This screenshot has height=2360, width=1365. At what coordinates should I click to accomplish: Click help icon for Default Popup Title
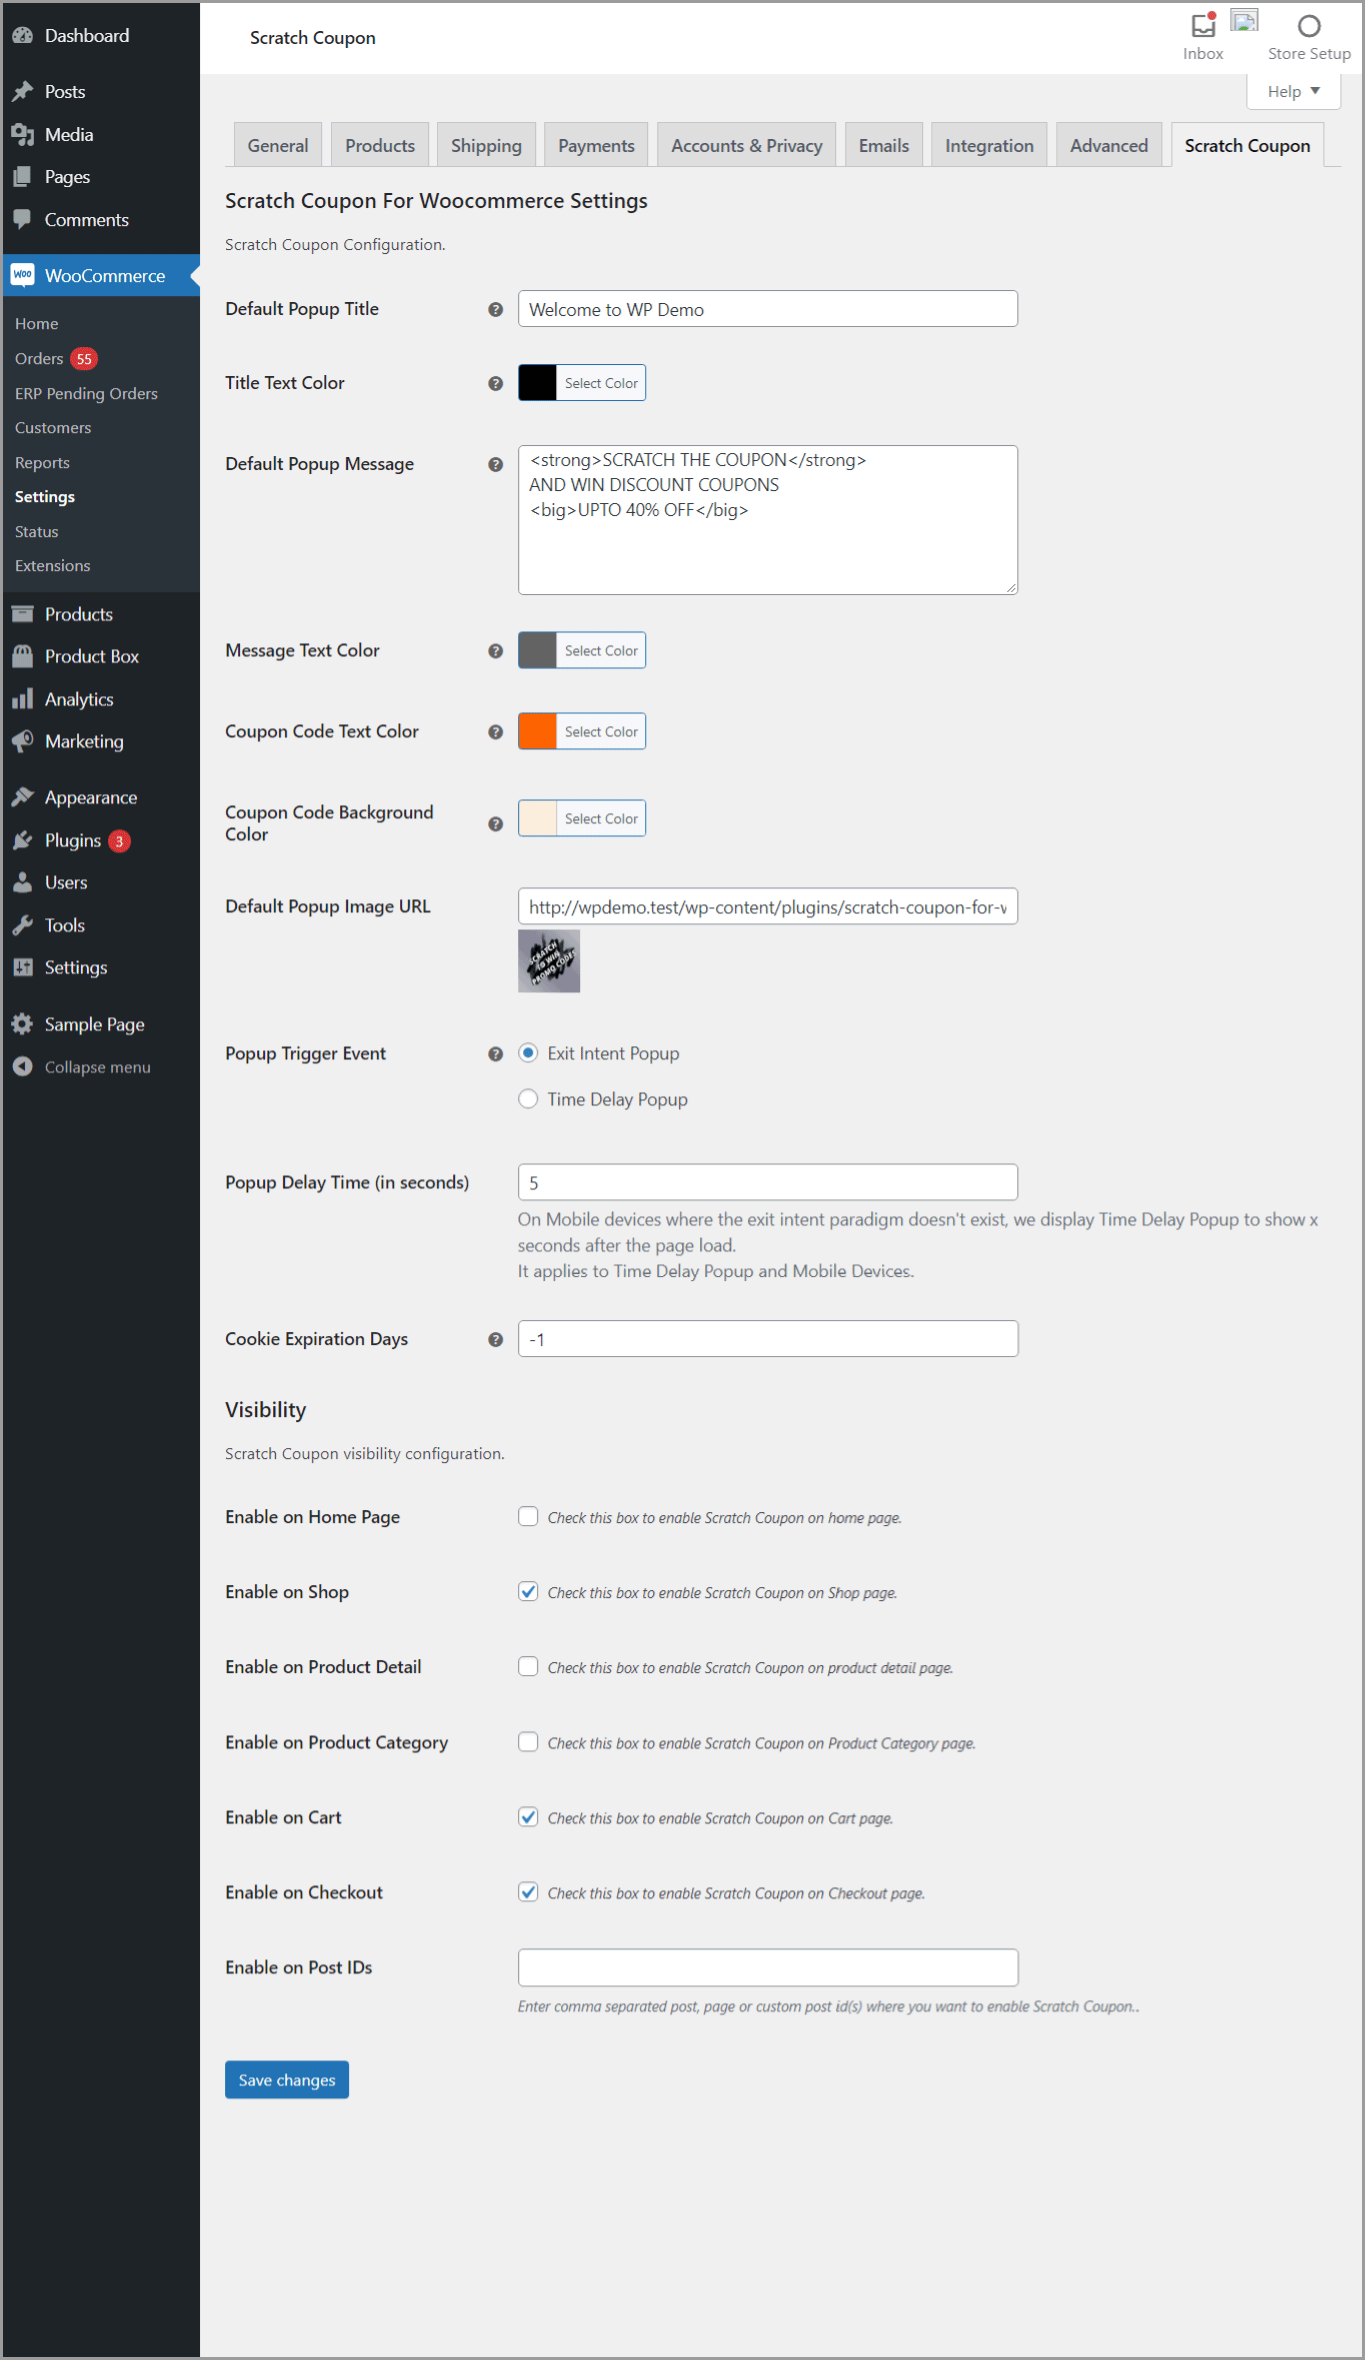495,310
